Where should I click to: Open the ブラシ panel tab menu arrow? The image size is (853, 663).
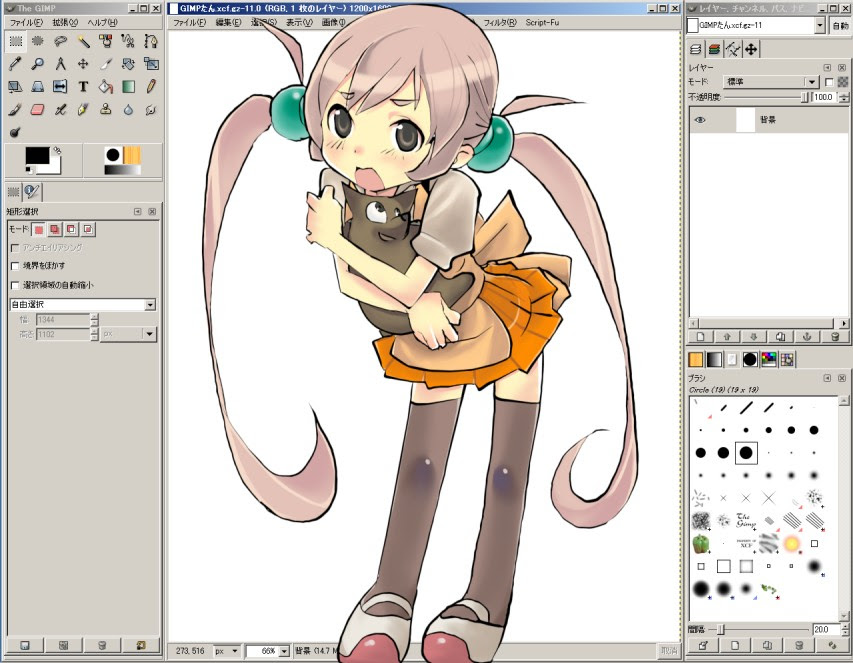click(827, 377)
